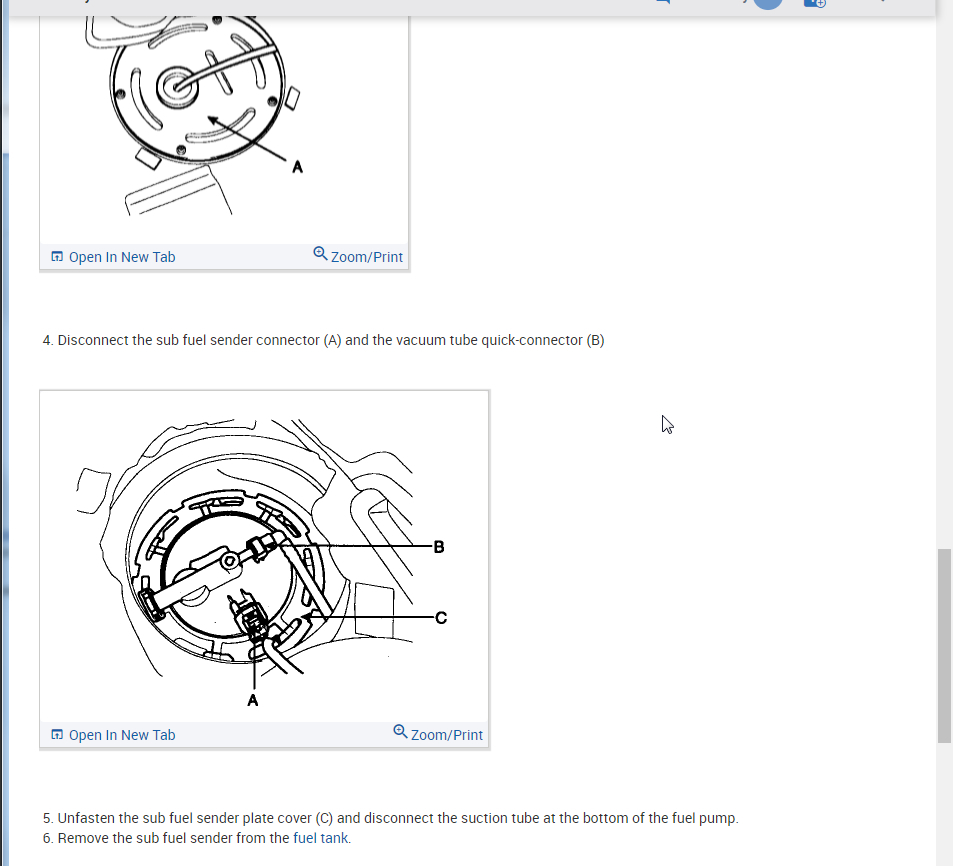Viewport: 953px width, 866px height.
Task: Click the circular cover plate diagram image
Action: (224, 128)
